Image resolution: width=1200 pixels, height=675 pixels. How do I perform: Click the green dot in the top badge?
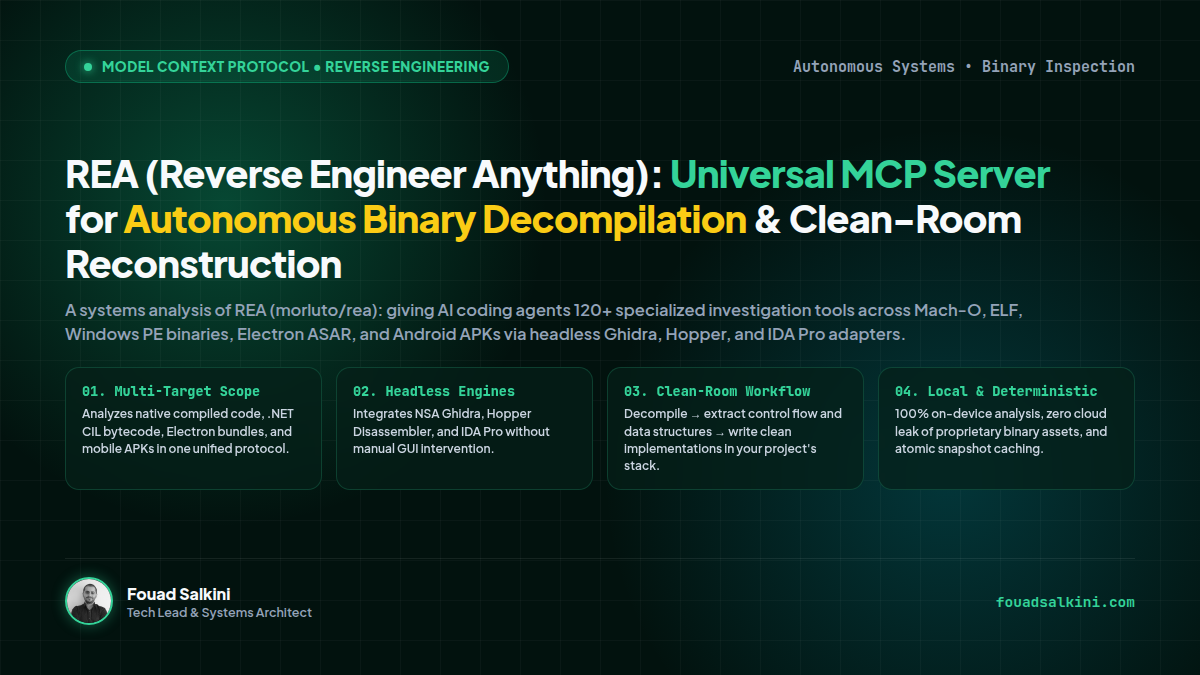[x=88, y=67]
